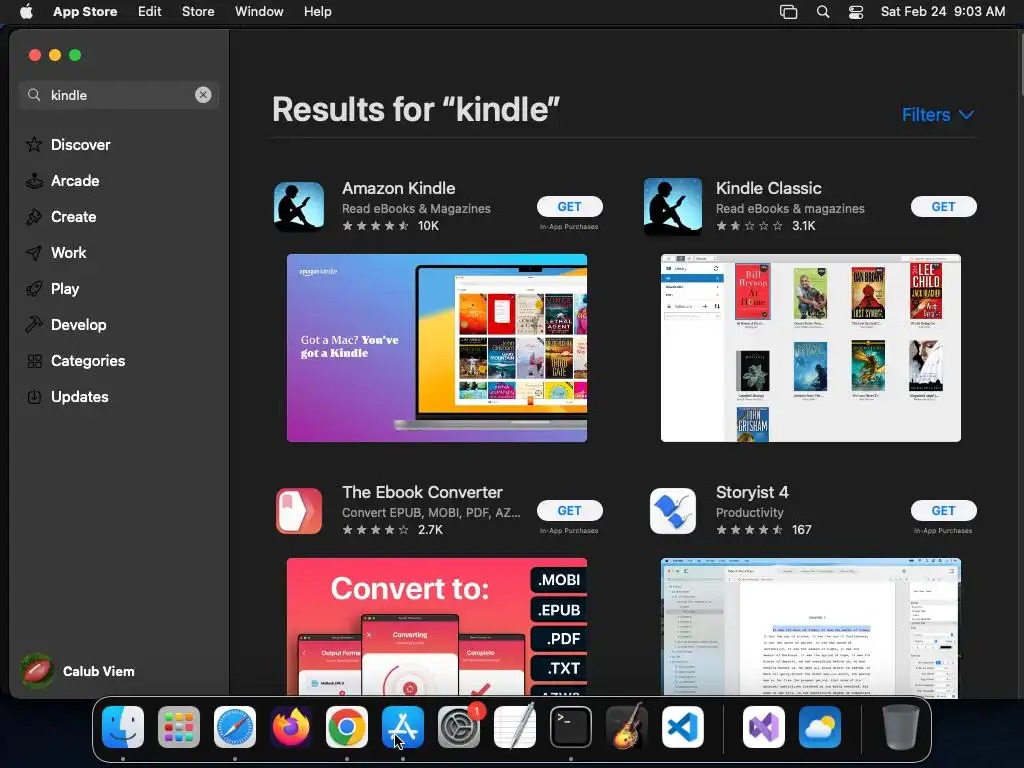1024x768 pixels.
Task: Get the Storyist 4 app
Action: click(x=944, y=511)
